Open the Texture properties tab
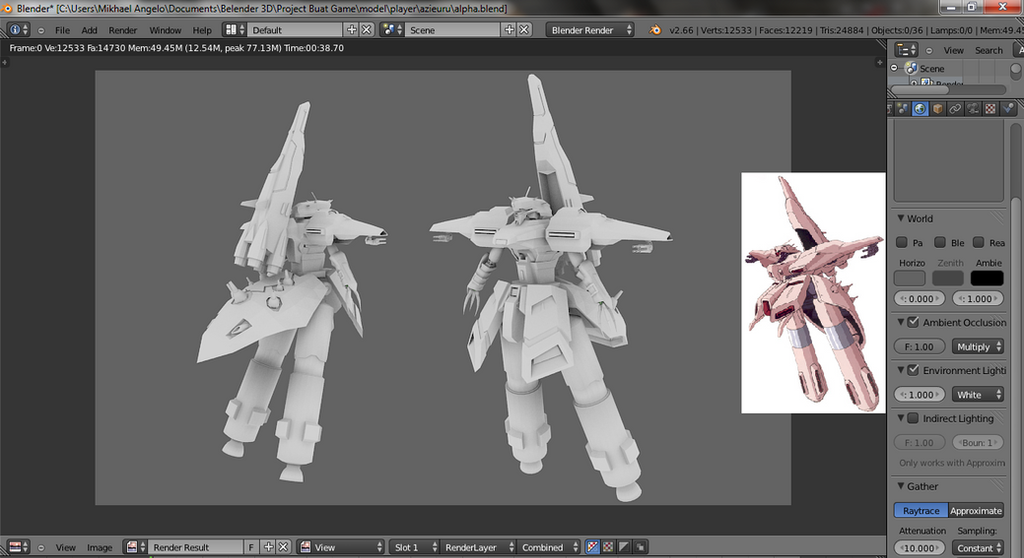 (x=991, y=108)
